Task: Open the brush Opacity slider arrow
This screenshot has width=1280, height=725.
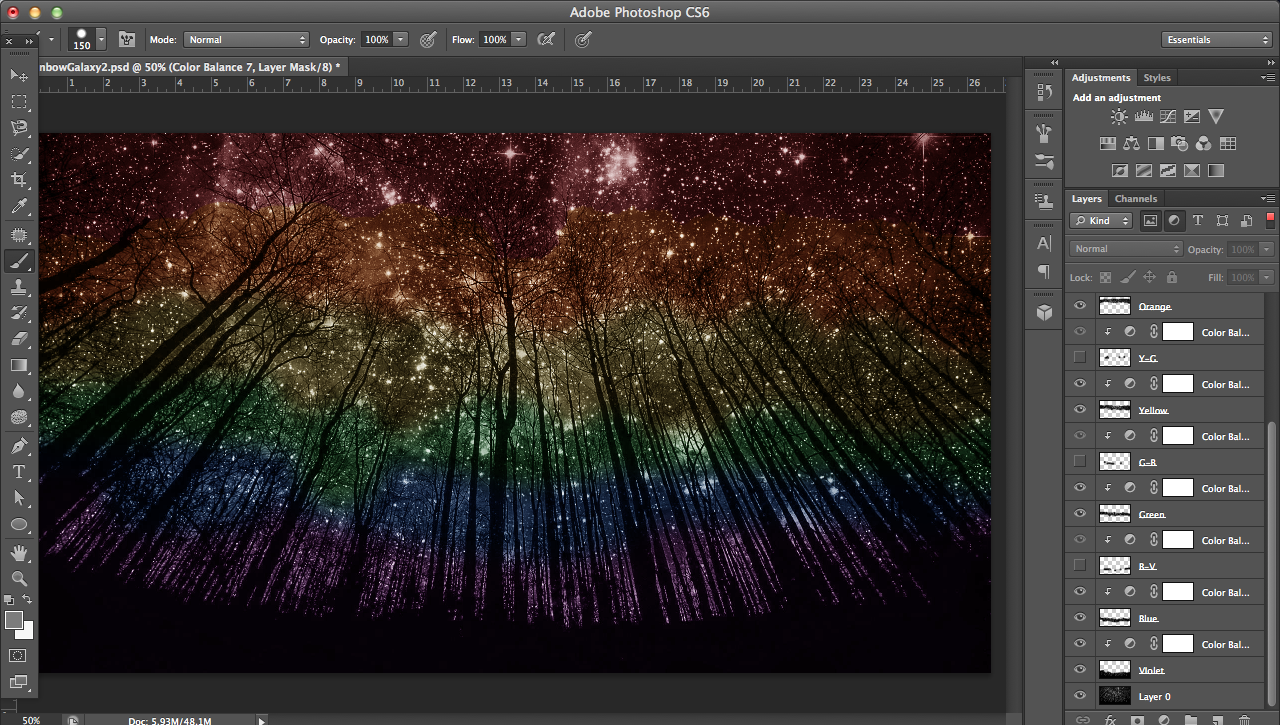Action: 401,40
